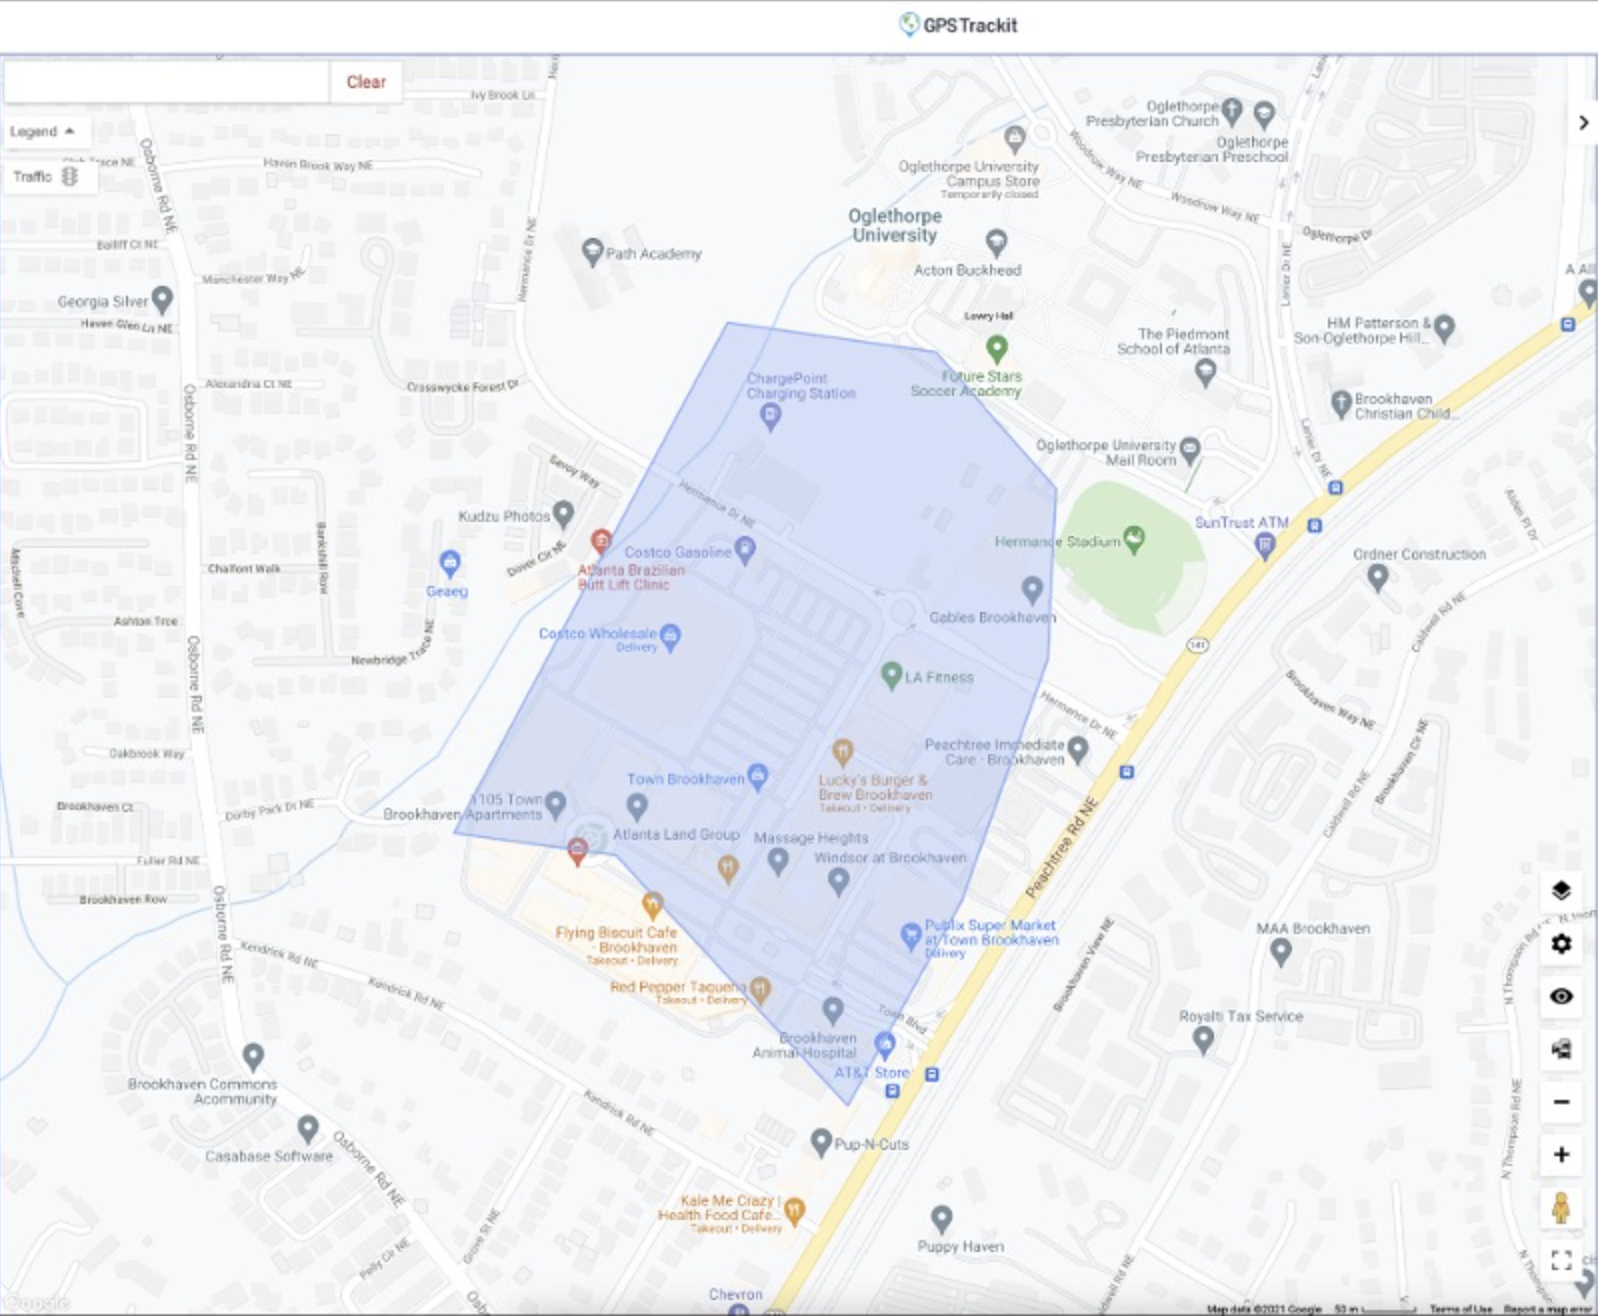Select the Oglethorpe University Mail Room pin
1598x1316 pixels.
pos(1189,451)
